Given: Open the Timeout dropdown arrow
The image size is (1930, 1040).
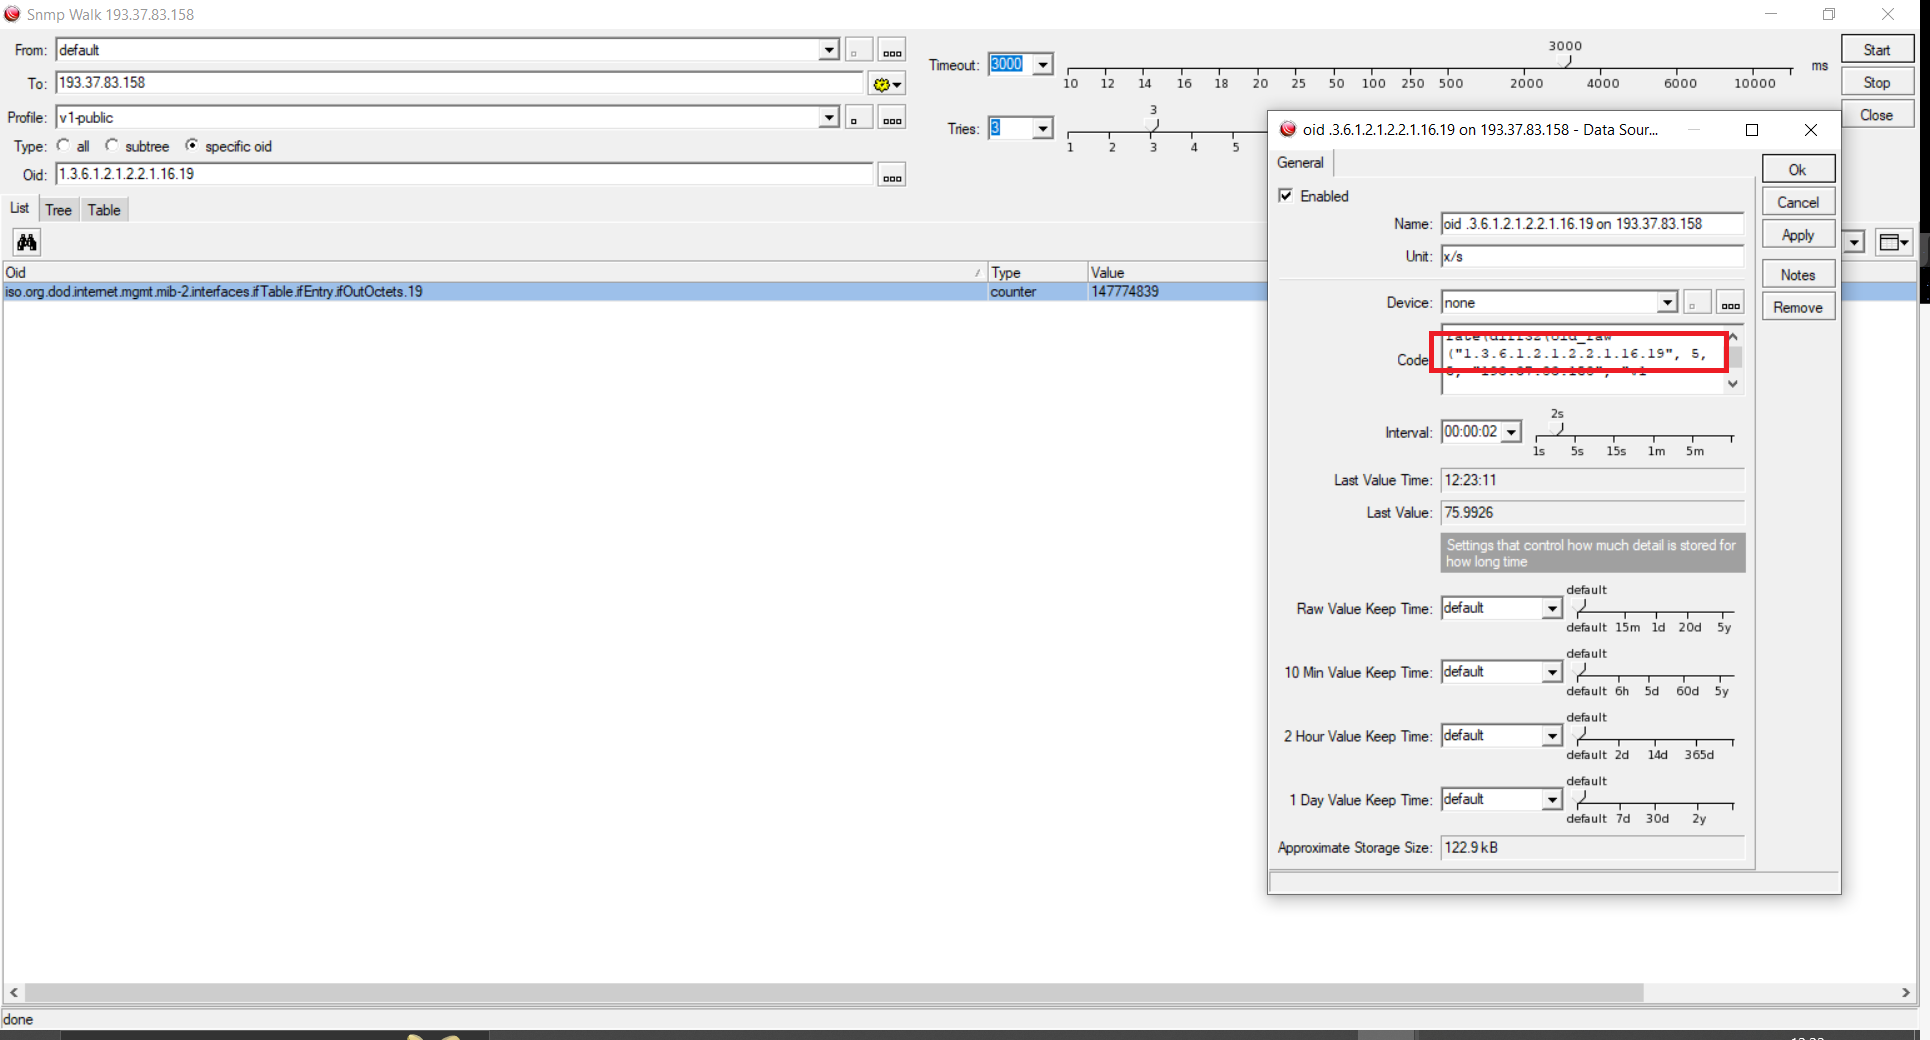Looking at the screenshot, I should 1043,65.
